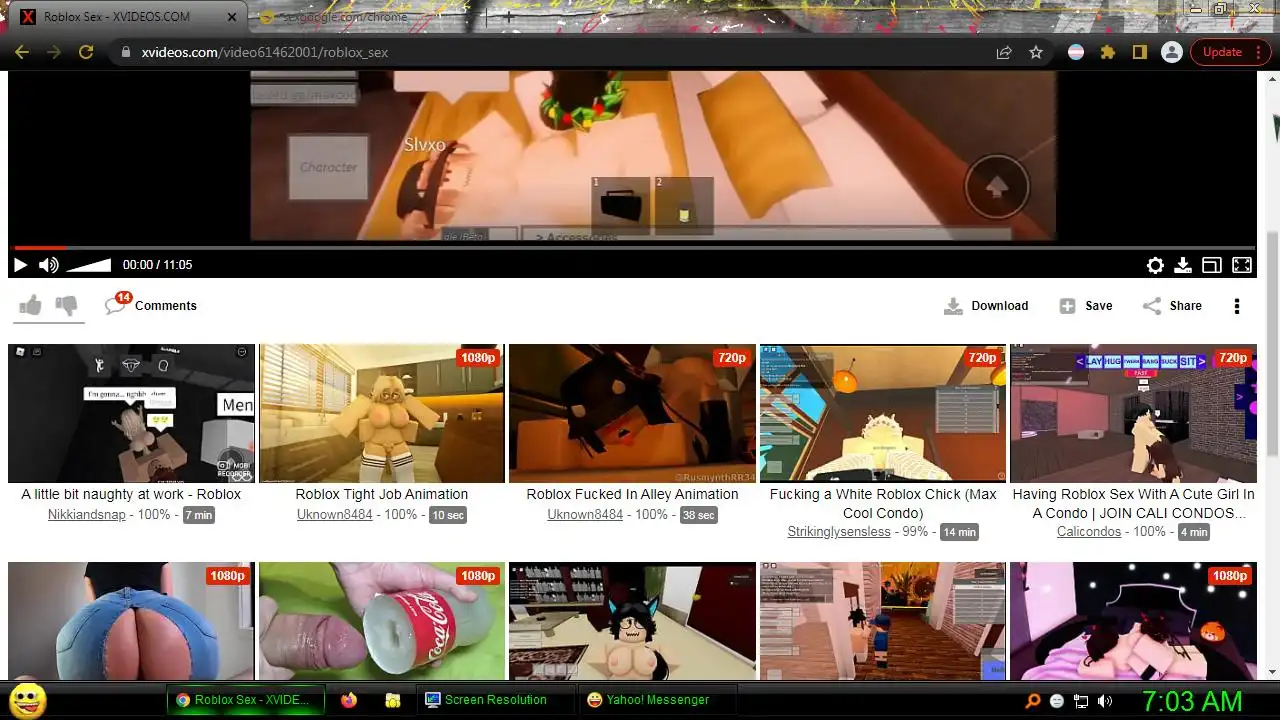Open the player settings gear
The width and height of the screenshot is (1280, 720).
(x=1155, y=265)
